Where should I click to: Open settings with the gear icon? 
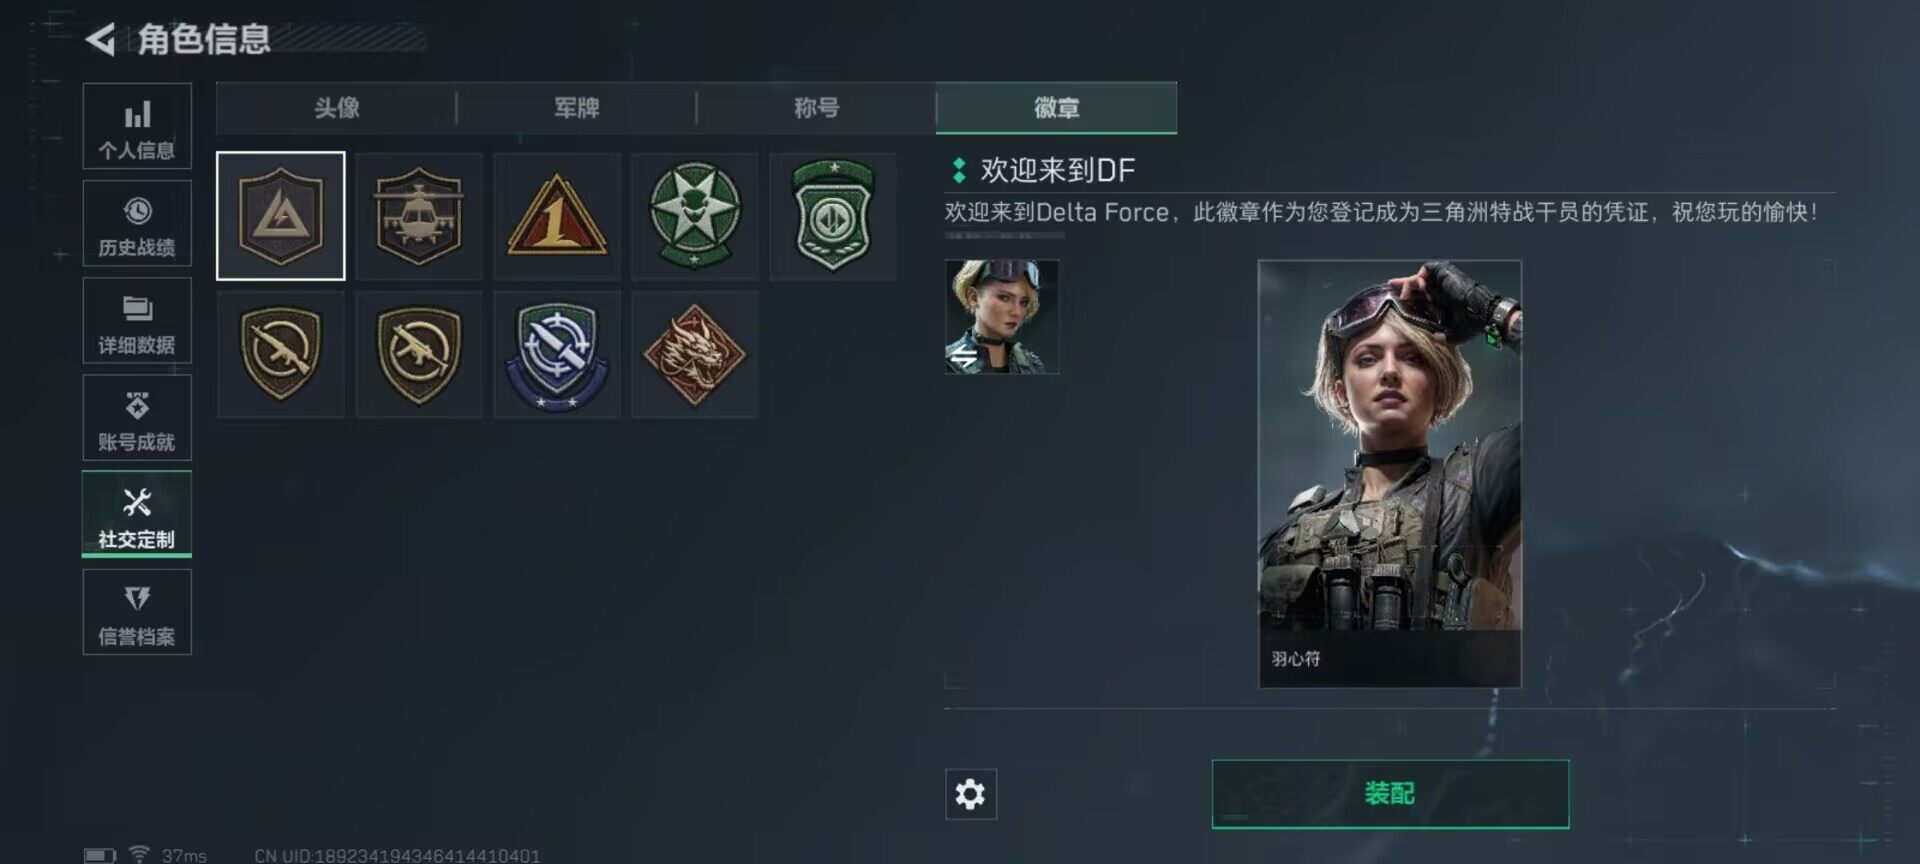(971, 794)
